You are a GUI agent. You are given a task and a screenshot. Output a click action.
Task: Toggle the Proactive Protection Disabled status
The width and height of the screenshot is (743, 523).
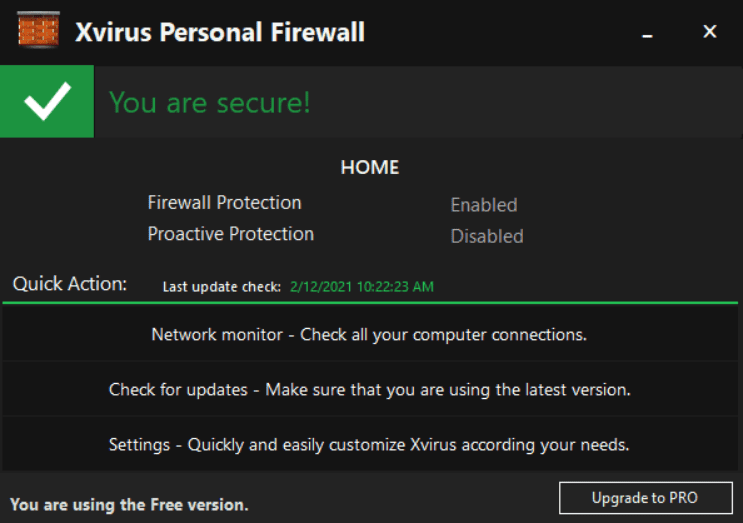tap(487, 236)
